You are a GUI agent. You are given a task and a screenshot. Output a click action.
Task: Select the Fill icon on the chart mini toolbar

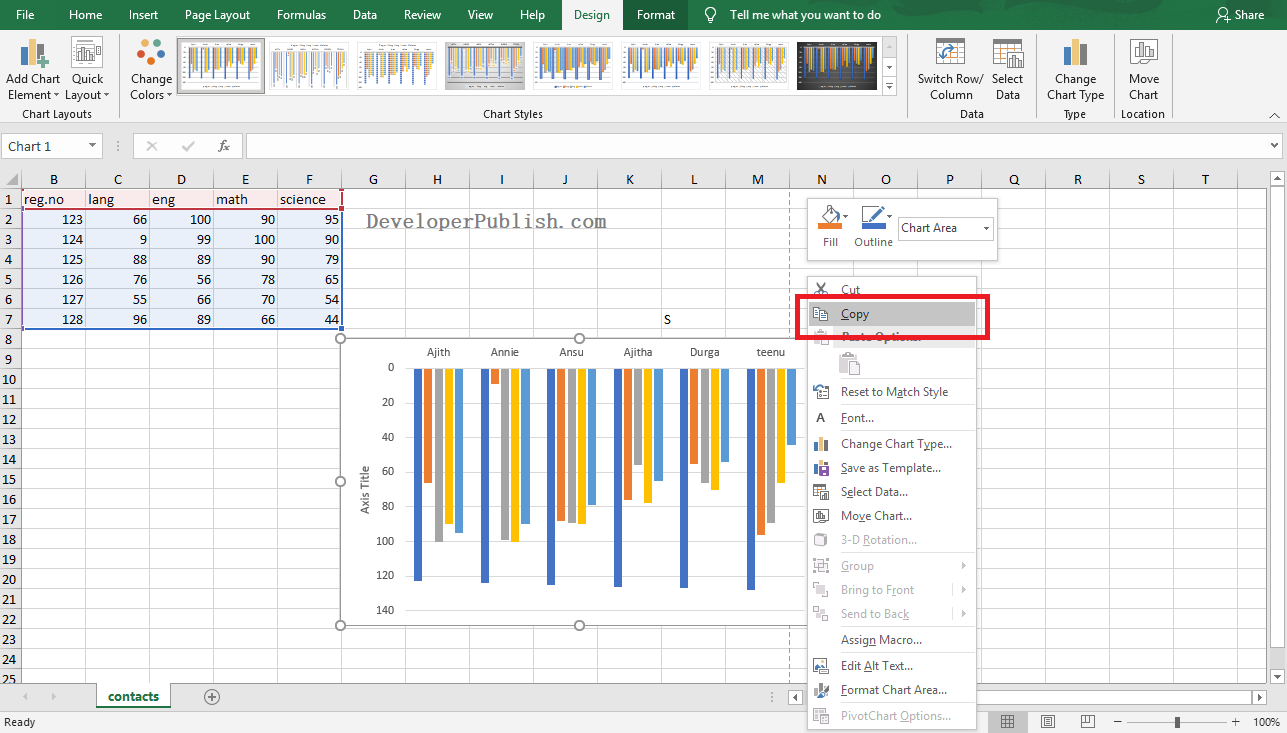point(831,219)
